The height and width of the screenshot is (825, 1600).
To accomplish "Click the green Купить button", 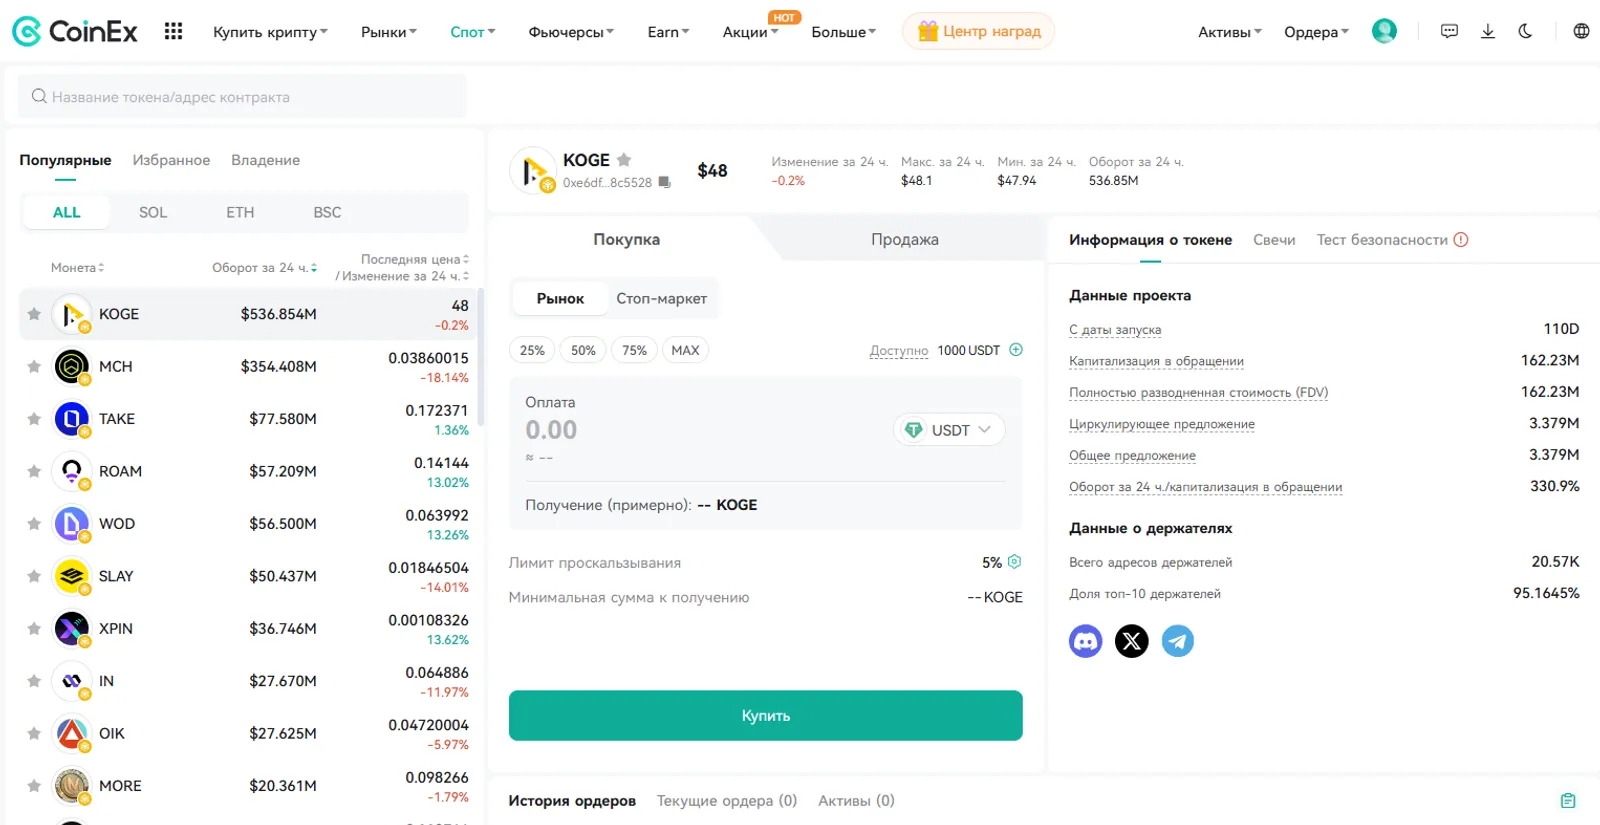I will coord(765,716).
